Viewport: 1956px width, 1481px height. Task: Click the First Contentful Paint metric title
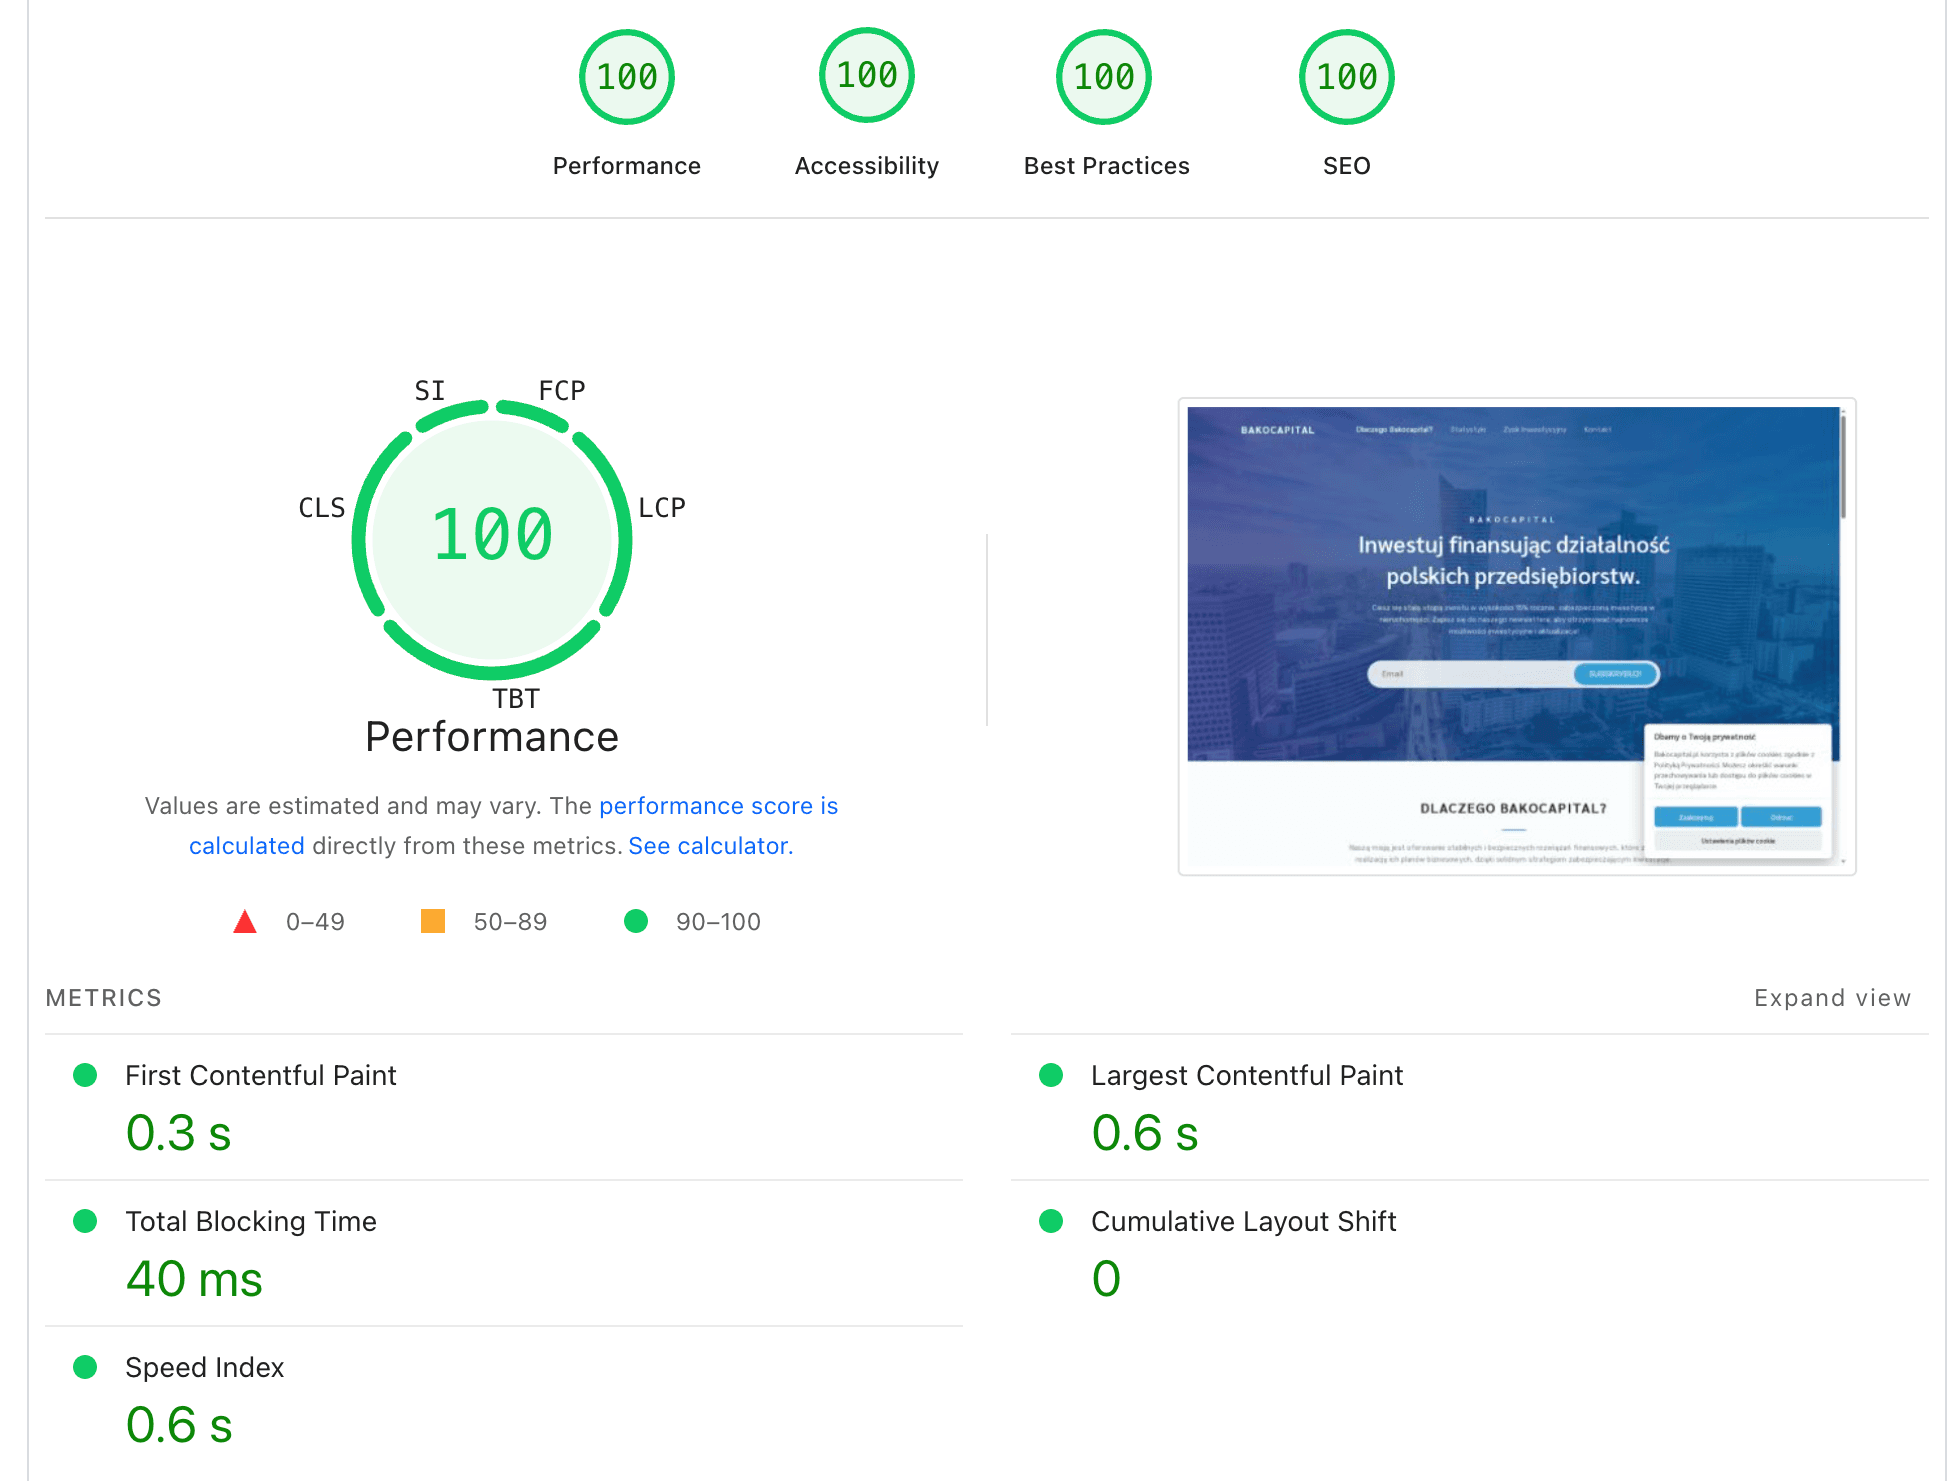click(261, 1075)
